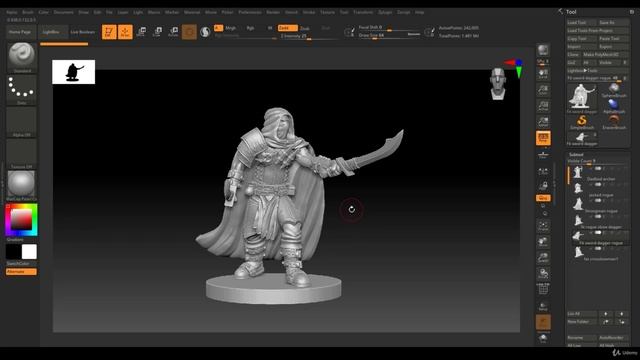
Task: Open the Color menu
Action: pos(43,12)
